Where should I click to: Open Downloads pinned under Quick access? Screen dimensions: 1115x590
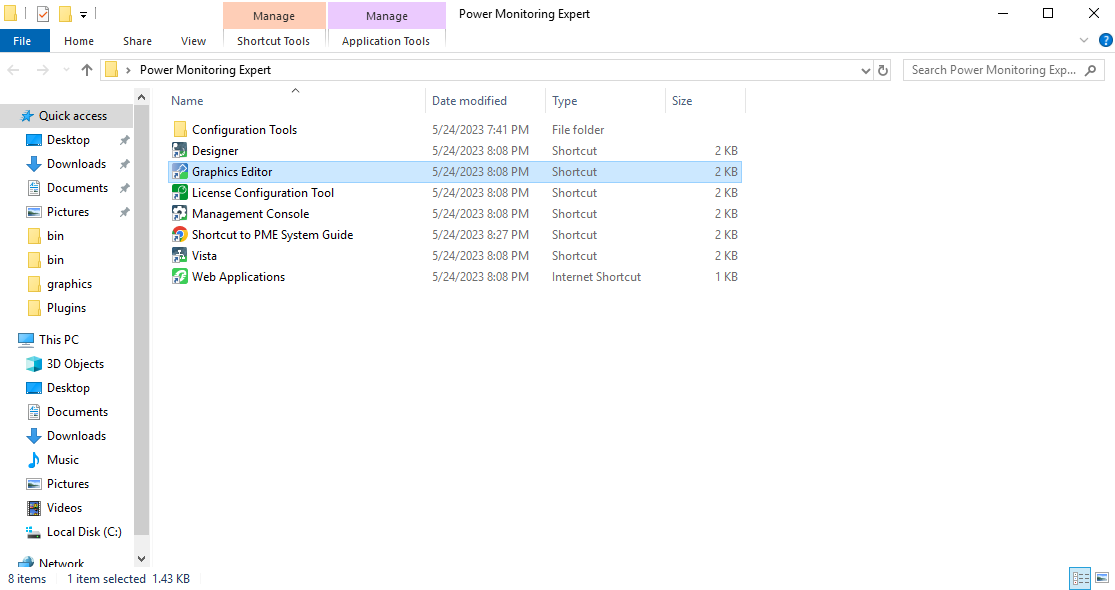tap(76, 163)
